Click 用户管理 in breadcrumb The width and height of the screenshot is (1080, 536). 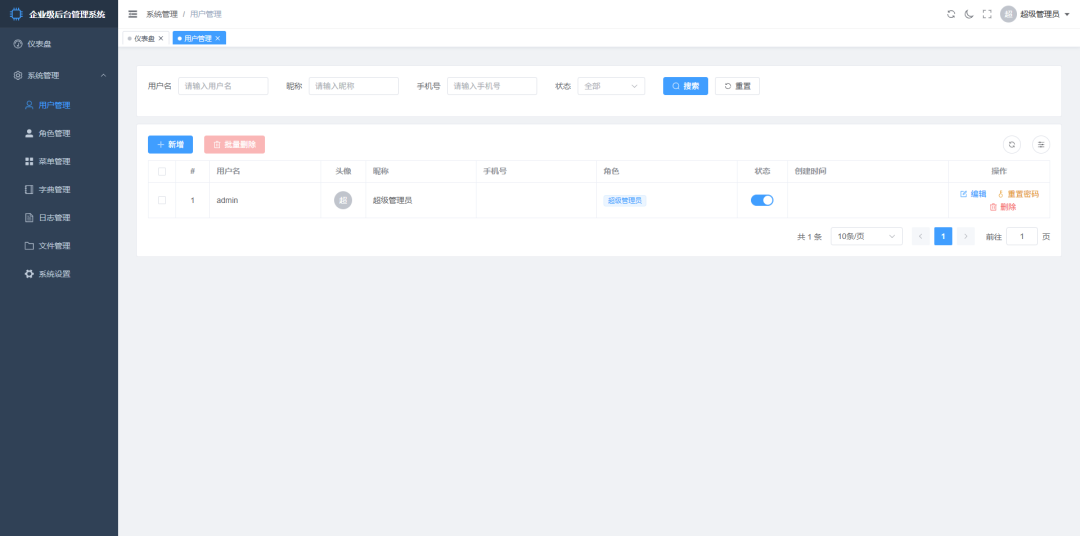206,14
